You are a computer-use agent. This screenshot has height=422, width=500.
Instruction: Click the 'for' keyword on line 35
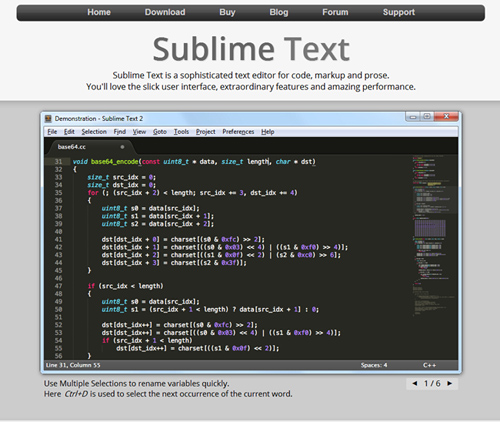(93, 193)
